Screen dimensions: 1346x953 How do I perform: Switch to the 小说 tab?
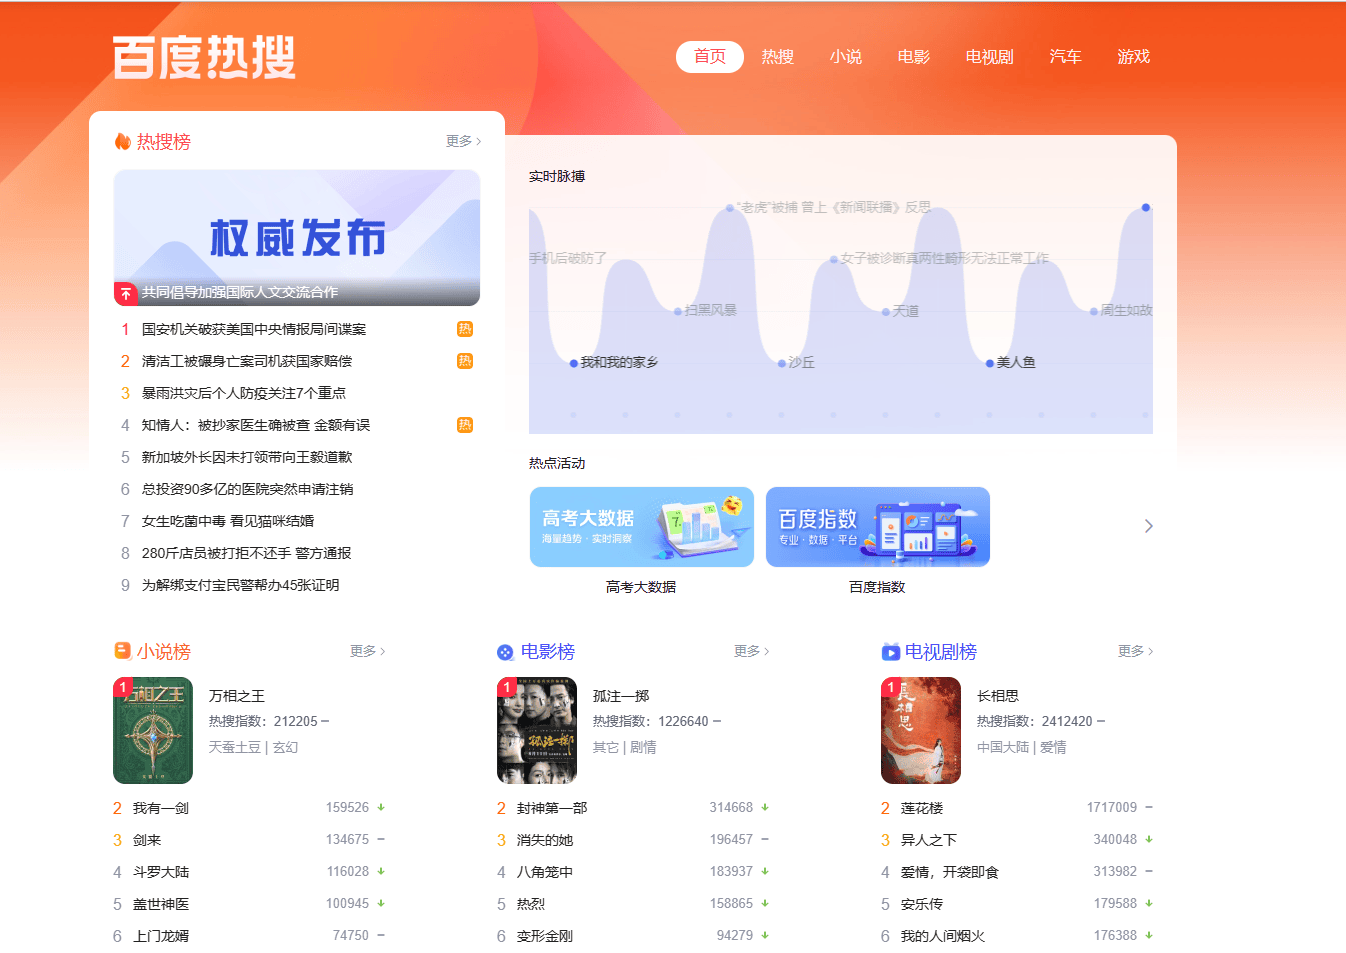[x=846, y=57]
